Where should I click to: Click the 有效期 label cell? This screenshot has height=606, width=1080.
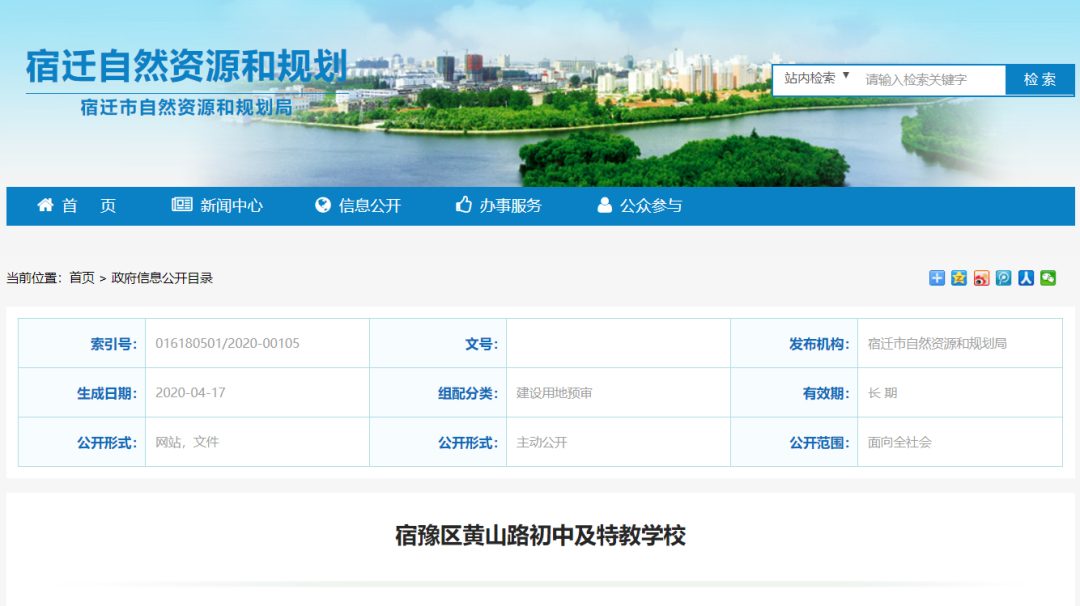[794, 393]
